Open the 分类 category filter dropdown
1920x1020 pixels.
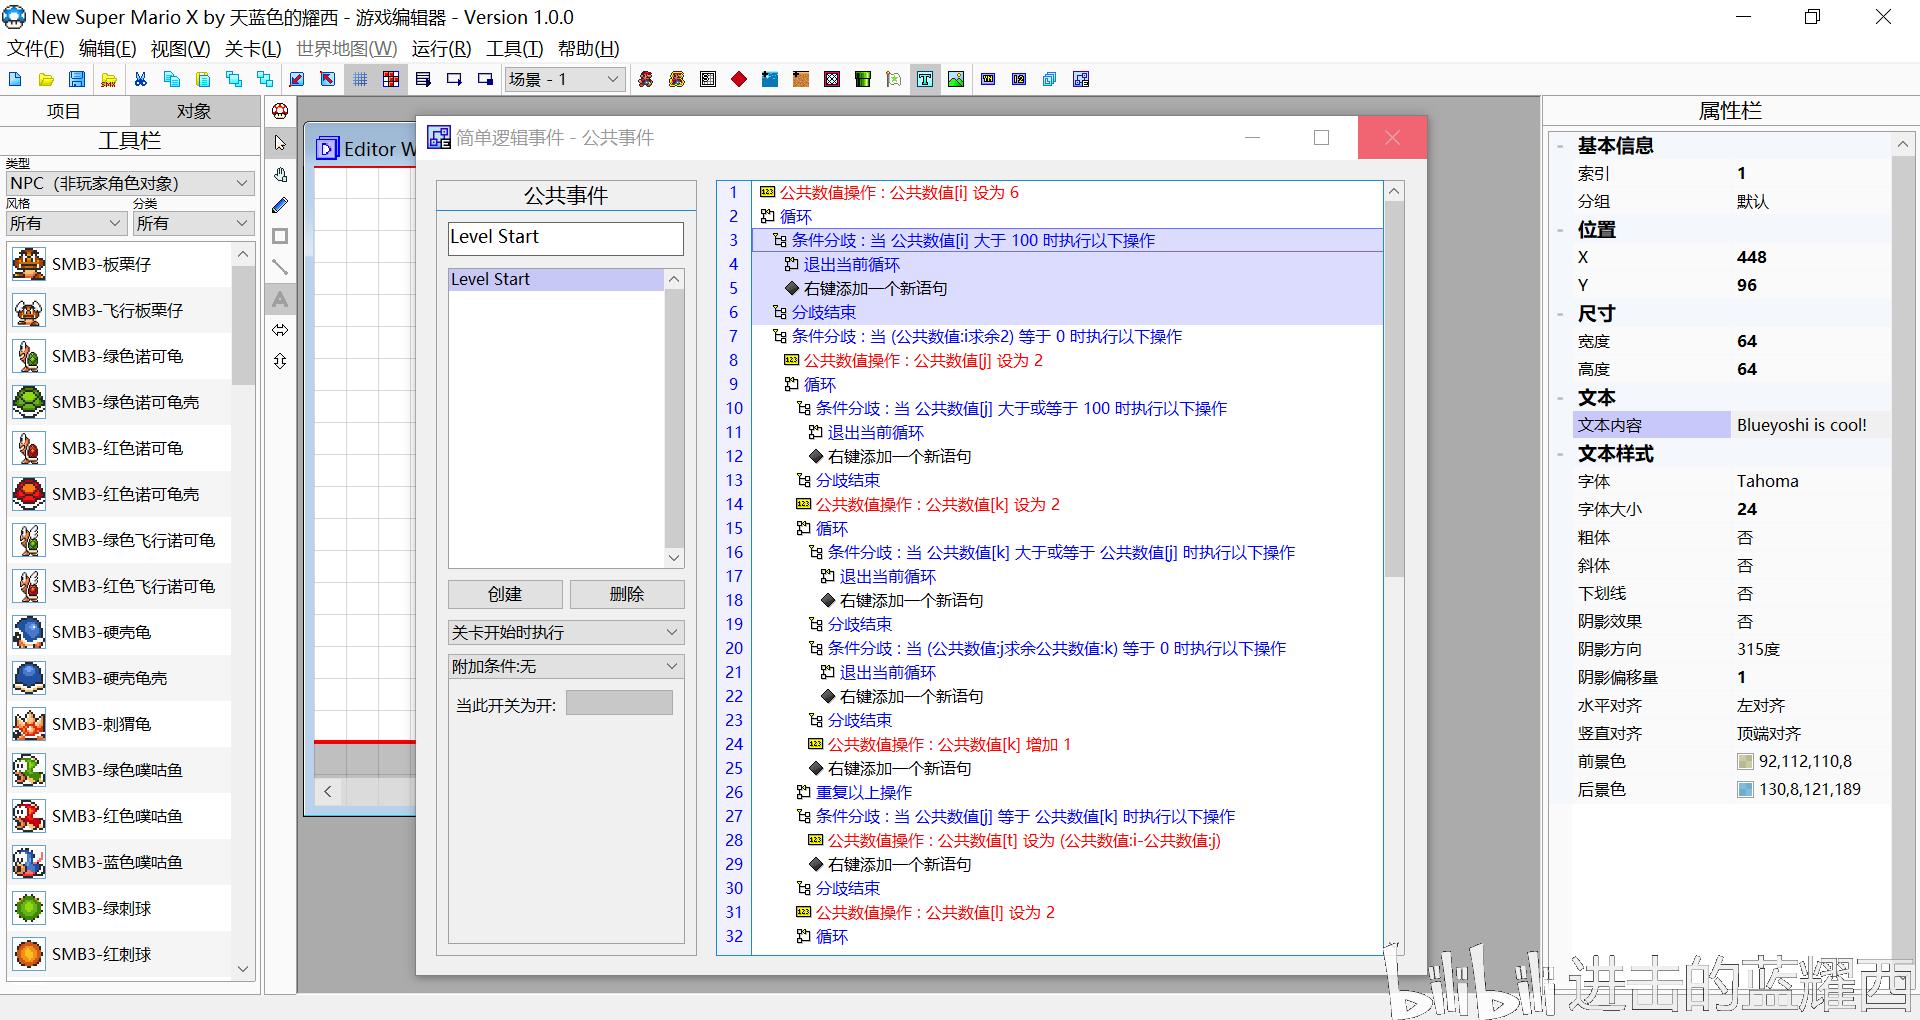coord(193,223)
